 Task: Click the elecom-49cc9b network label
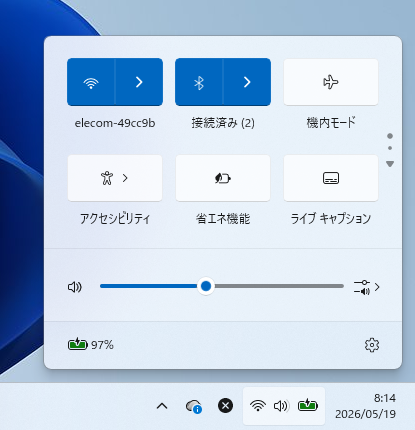[x=115, y=123]
